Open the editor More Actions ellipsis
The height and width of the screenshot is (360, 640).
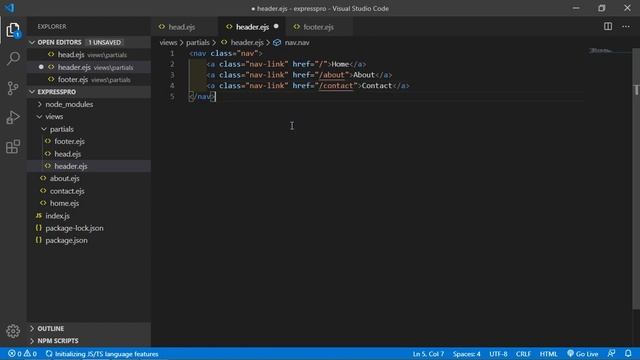point(626,27)
